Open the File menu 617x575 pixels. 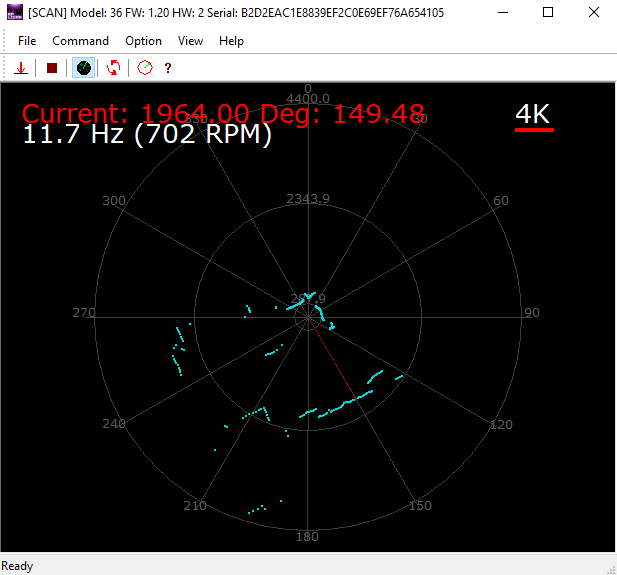coord(27,41)
